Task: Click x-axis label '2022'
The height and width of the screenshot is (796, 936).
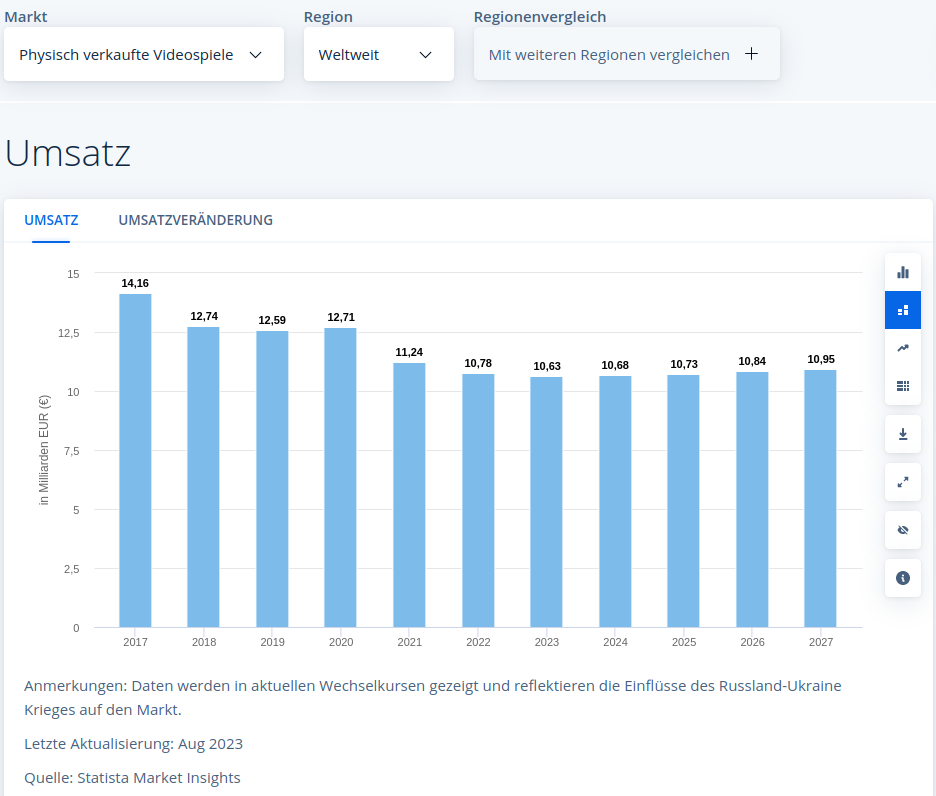Action: pos(478,642)
